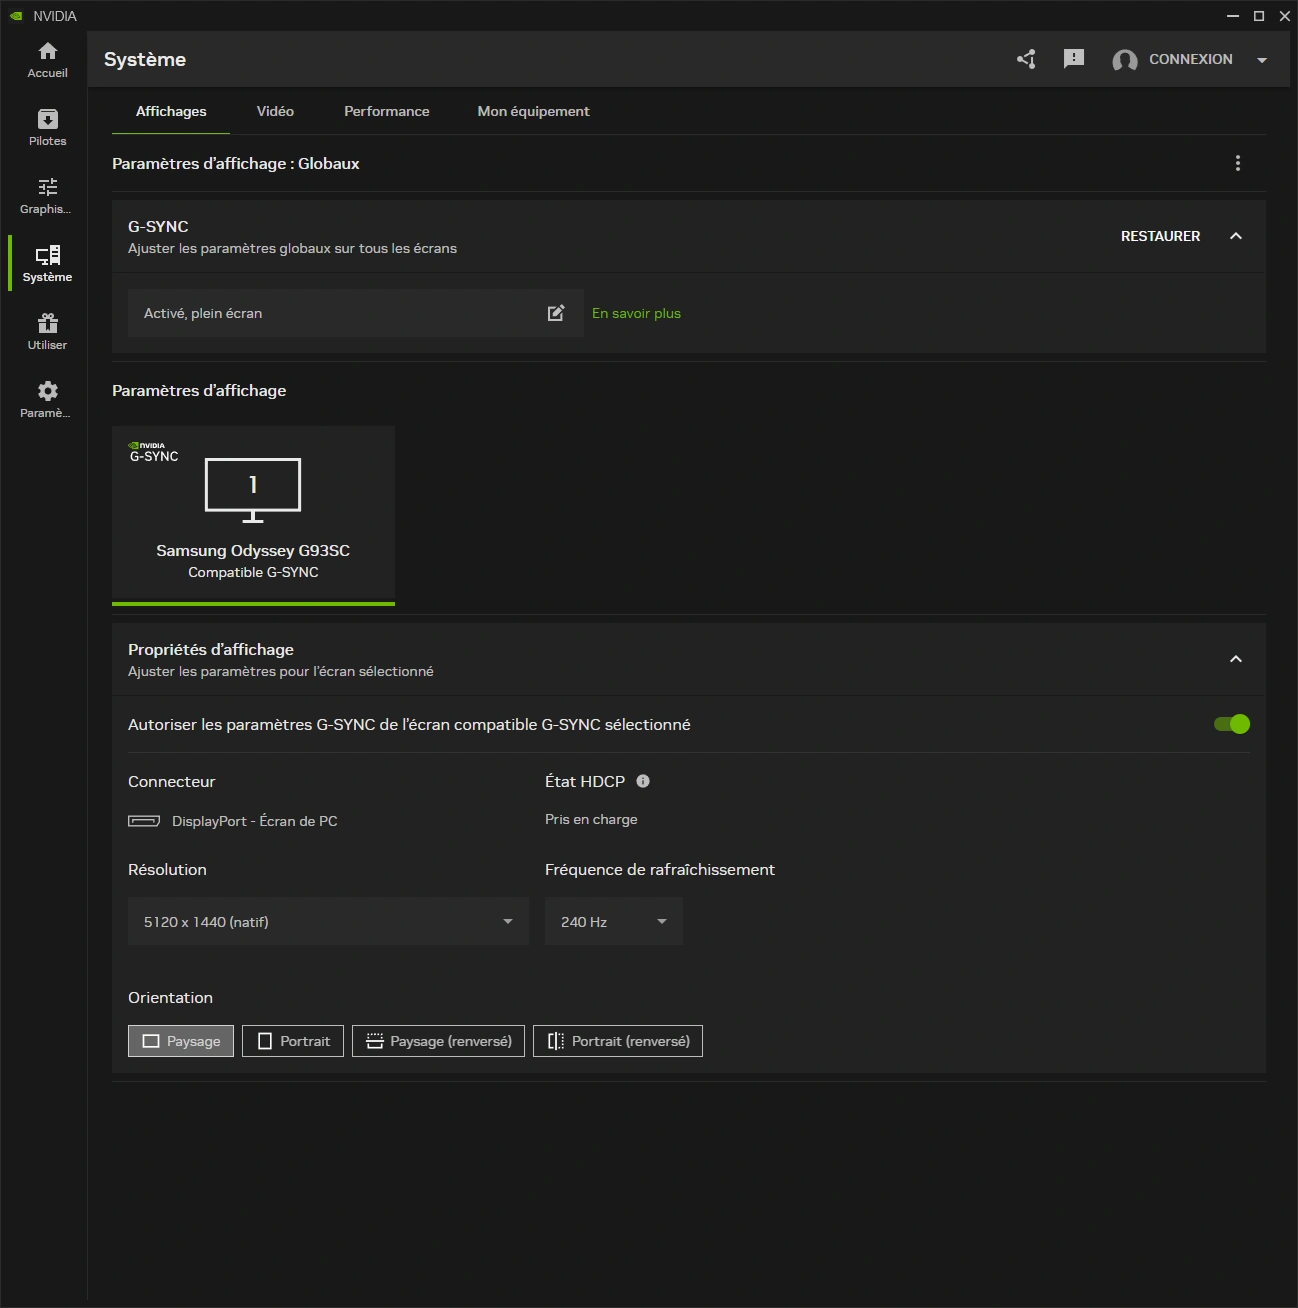Click the DisplayPort connector icon
1298x1308 pixels.
click(x=144, y=821)
